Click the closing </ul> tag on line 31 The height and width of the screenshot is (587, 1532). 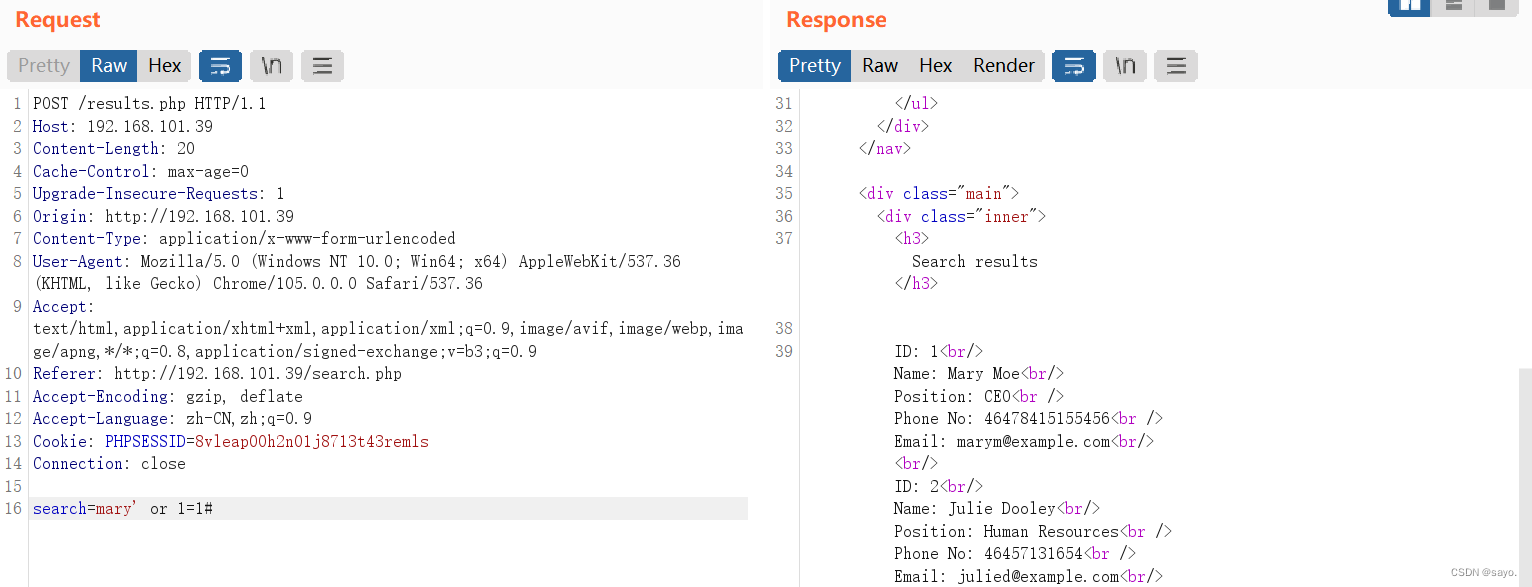(x=916, y=104)
